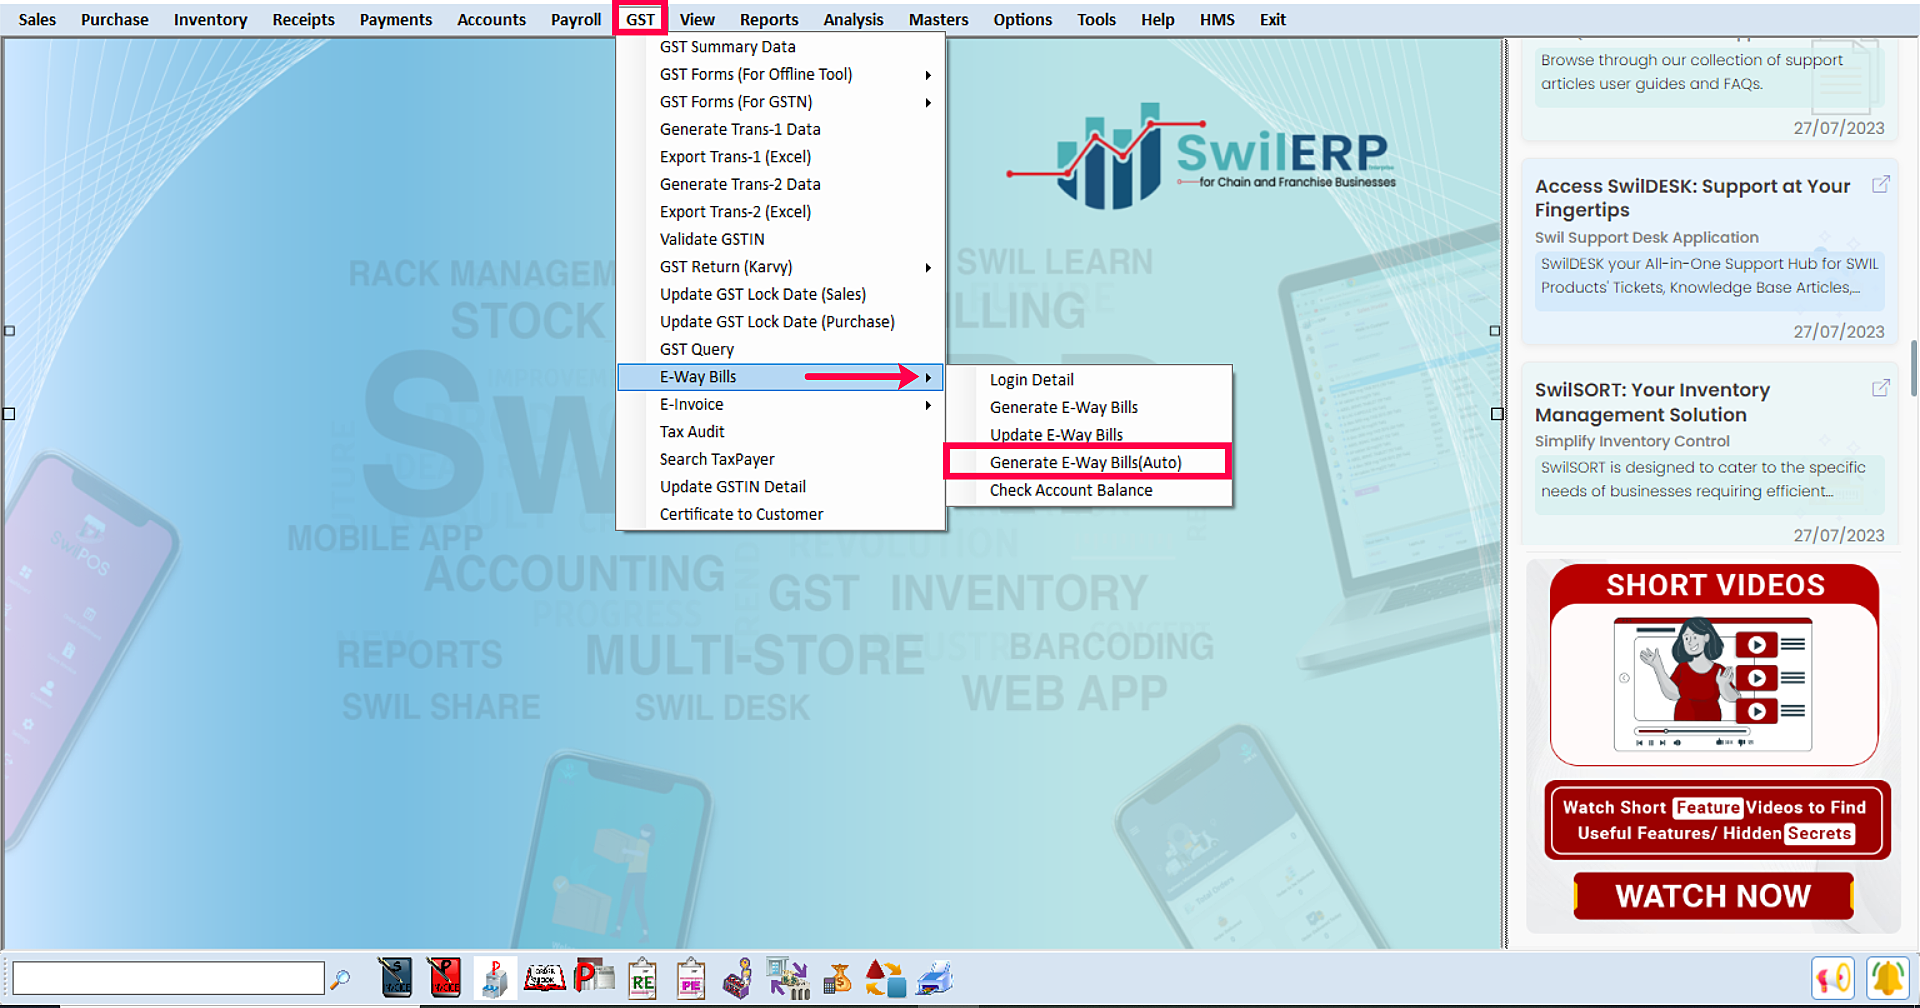Select Tax Audit menu entry
The width and height of the screenshot is (1920, 1008).
781,432
